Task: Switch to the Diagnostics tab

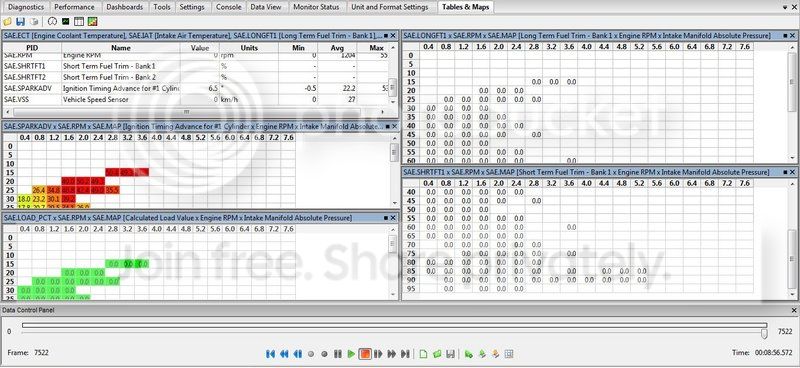Action: click(x=26, y=7)
